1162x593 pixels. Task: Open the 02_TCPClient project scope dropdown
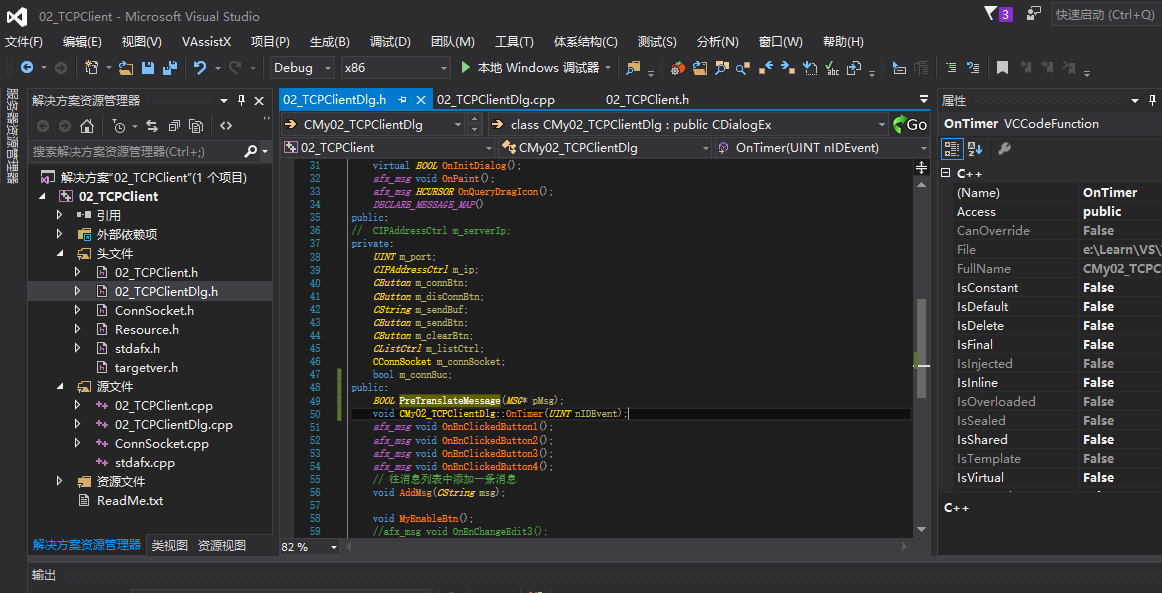tap(388, 148)
